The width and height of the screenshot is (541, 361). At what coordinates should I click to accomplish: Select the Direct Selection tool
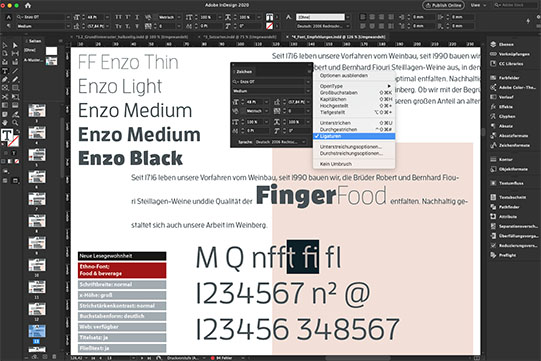(15, 45)
